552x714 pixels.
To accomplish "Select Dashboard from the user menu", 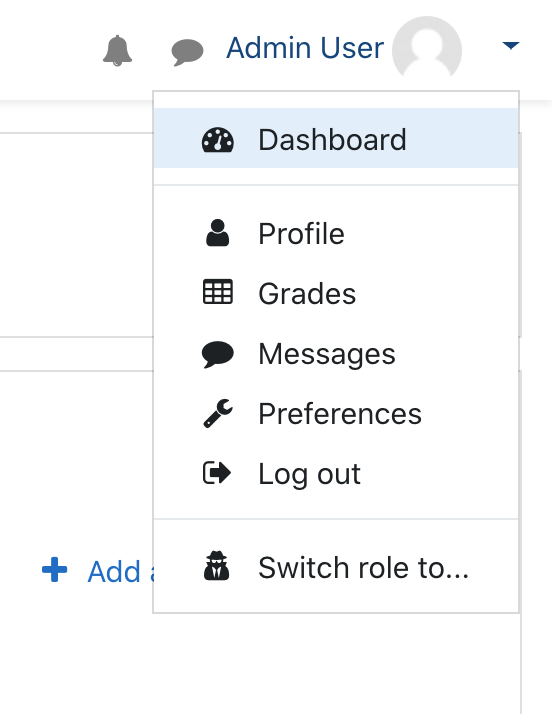I will point(336,138).
